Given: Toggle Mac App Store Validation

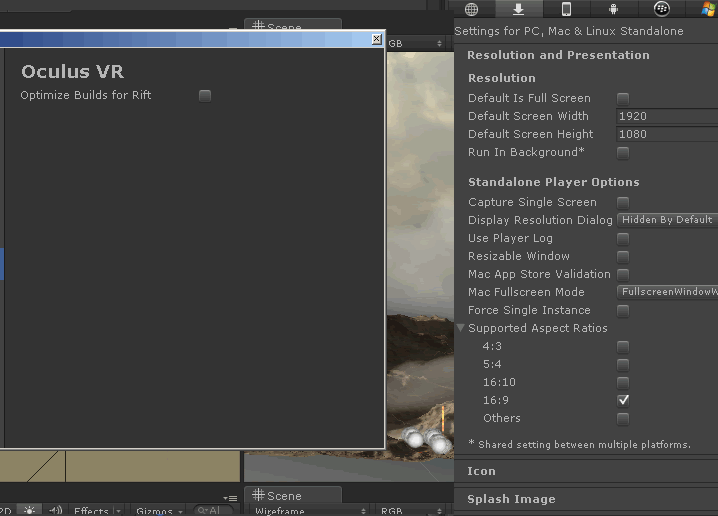Looking at the screenshot, I should [623, 274].
